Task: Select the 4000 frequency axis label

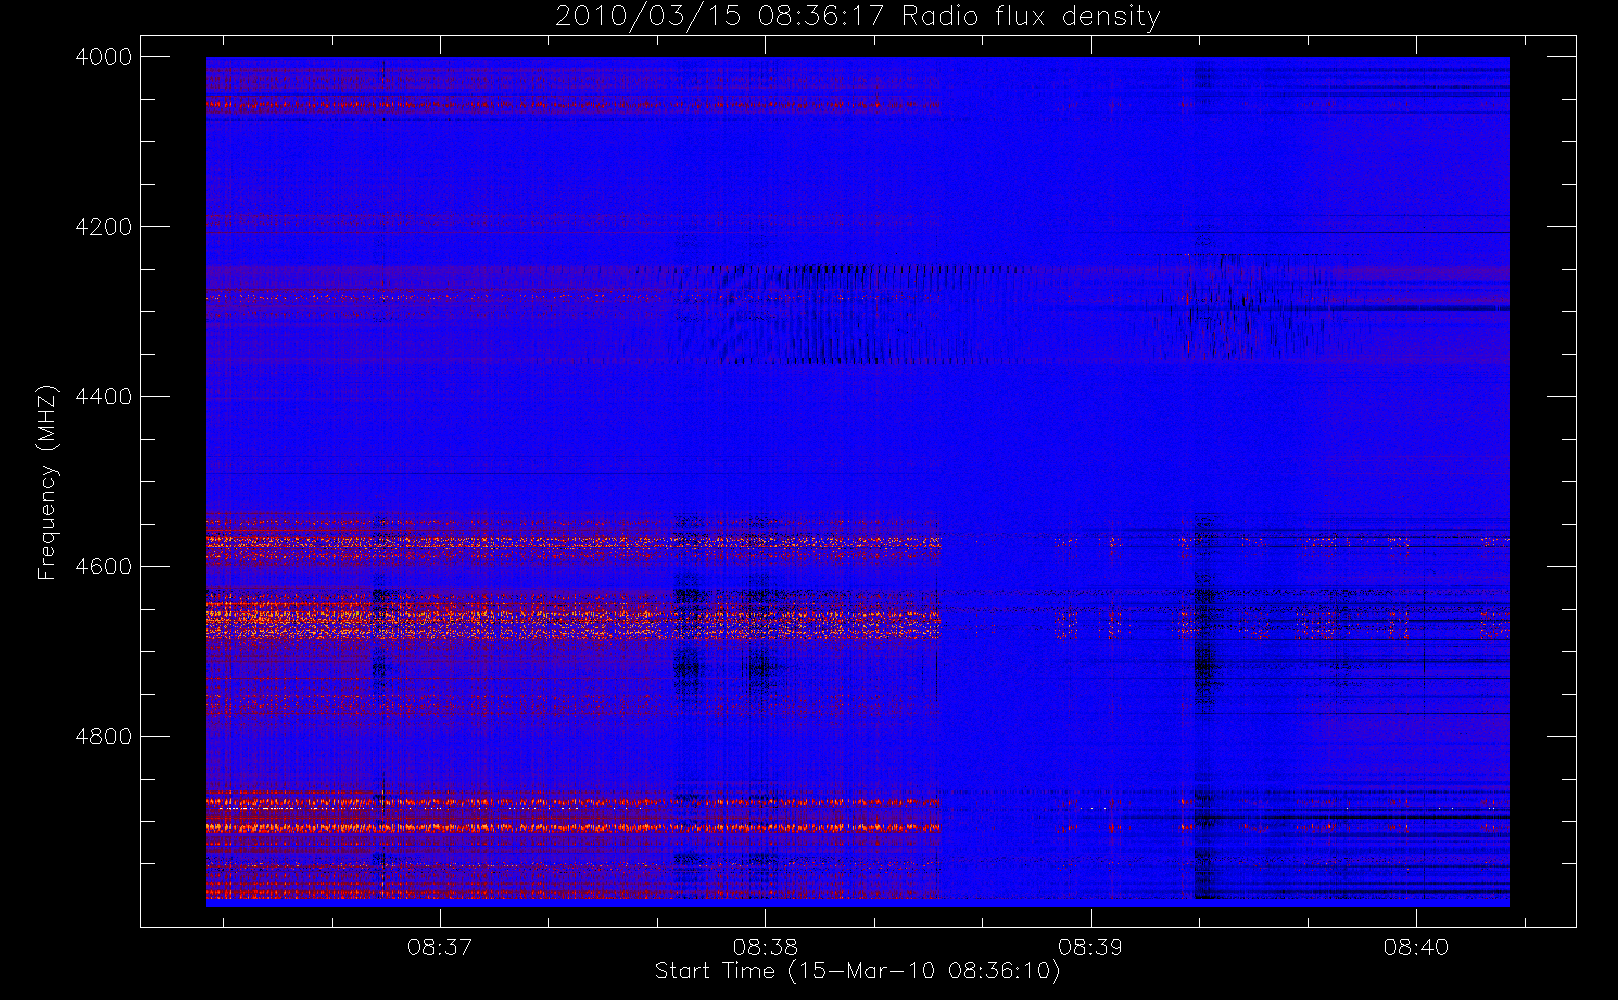Action: (x=104, y=57)
